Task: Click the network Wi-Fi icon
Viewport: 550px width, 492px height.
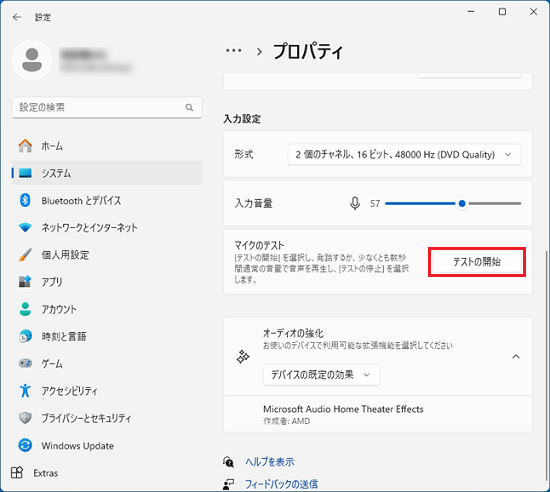Action: (x=25, y=228)
